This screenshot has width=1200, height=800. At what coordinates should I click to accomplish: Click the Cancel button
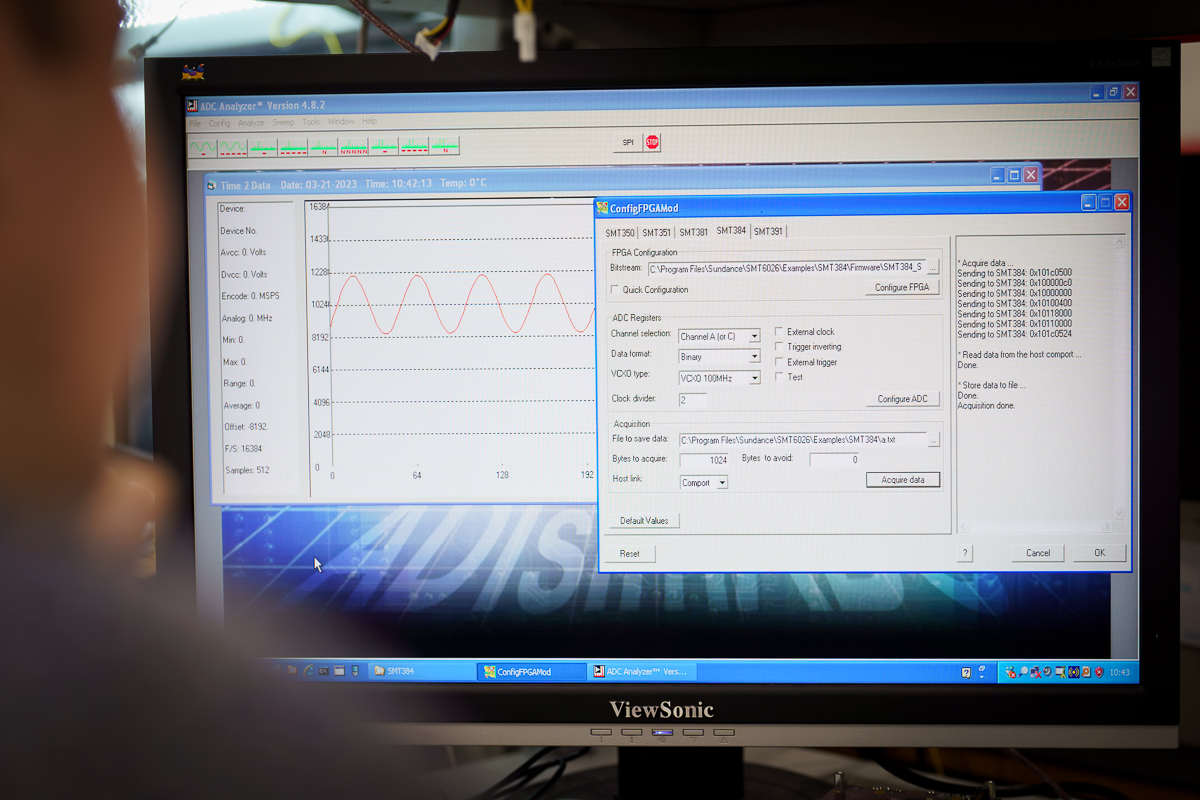1038,553
